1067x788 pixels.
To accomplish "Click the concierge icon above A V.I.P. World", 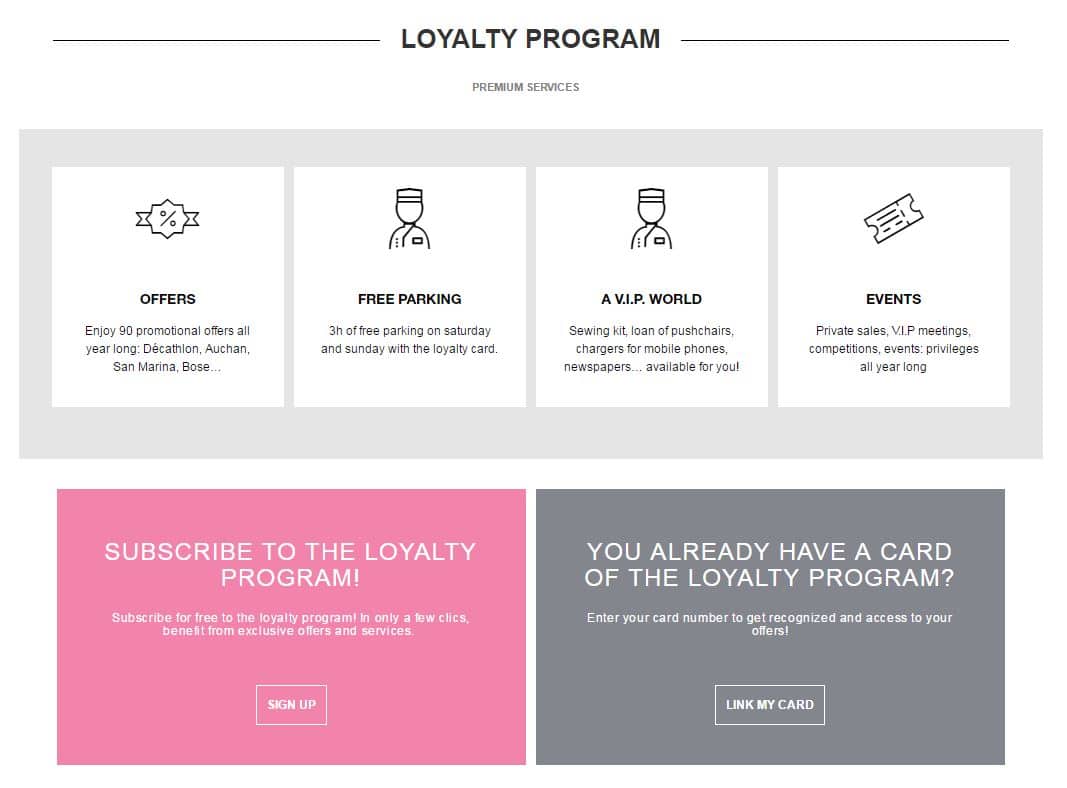I will pyautogui.click(x=651, y=218).
